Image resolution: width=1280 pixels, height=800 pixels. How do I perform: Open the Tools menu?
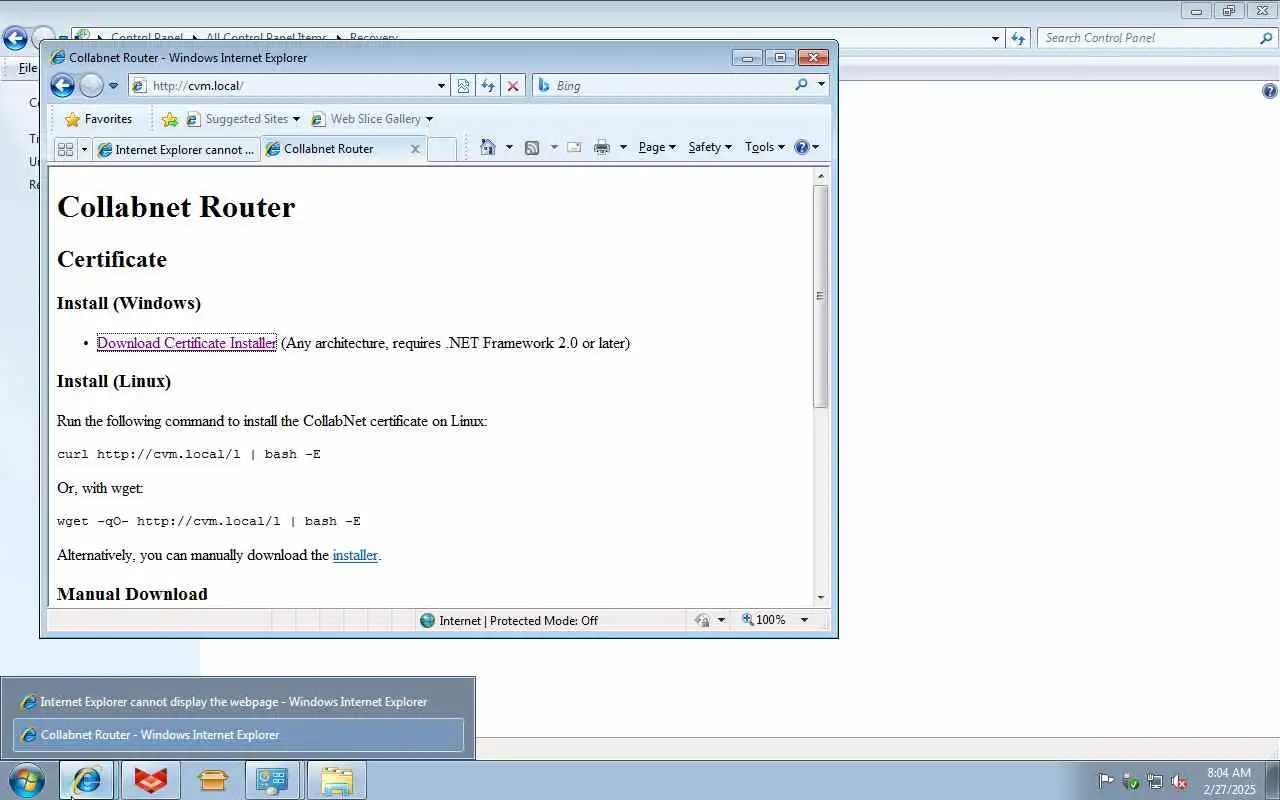(x=765, y=147)
